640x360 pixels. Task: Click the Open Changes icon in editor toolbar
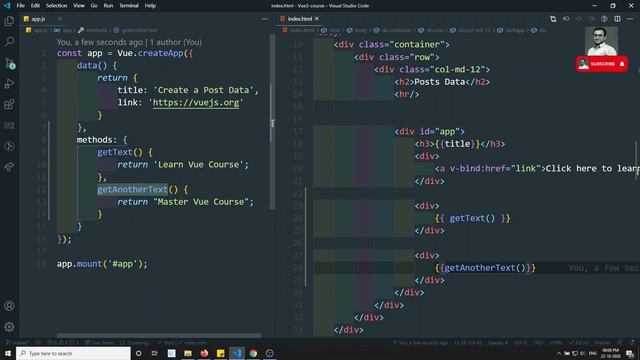click(553, 19)
